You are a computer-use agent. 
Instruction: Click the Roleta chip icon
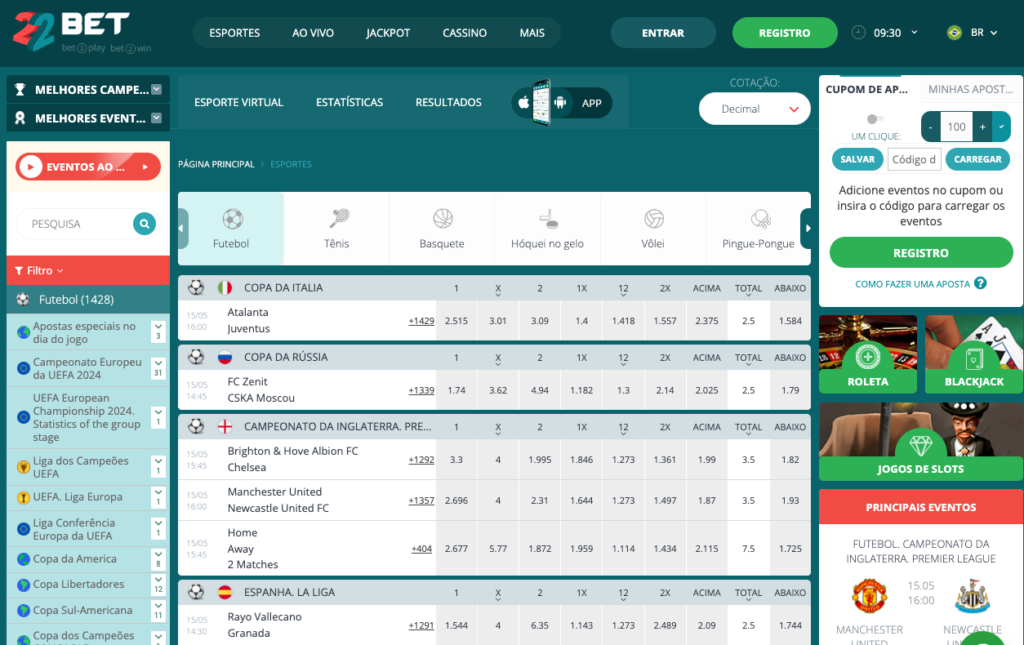pos(868,356)
